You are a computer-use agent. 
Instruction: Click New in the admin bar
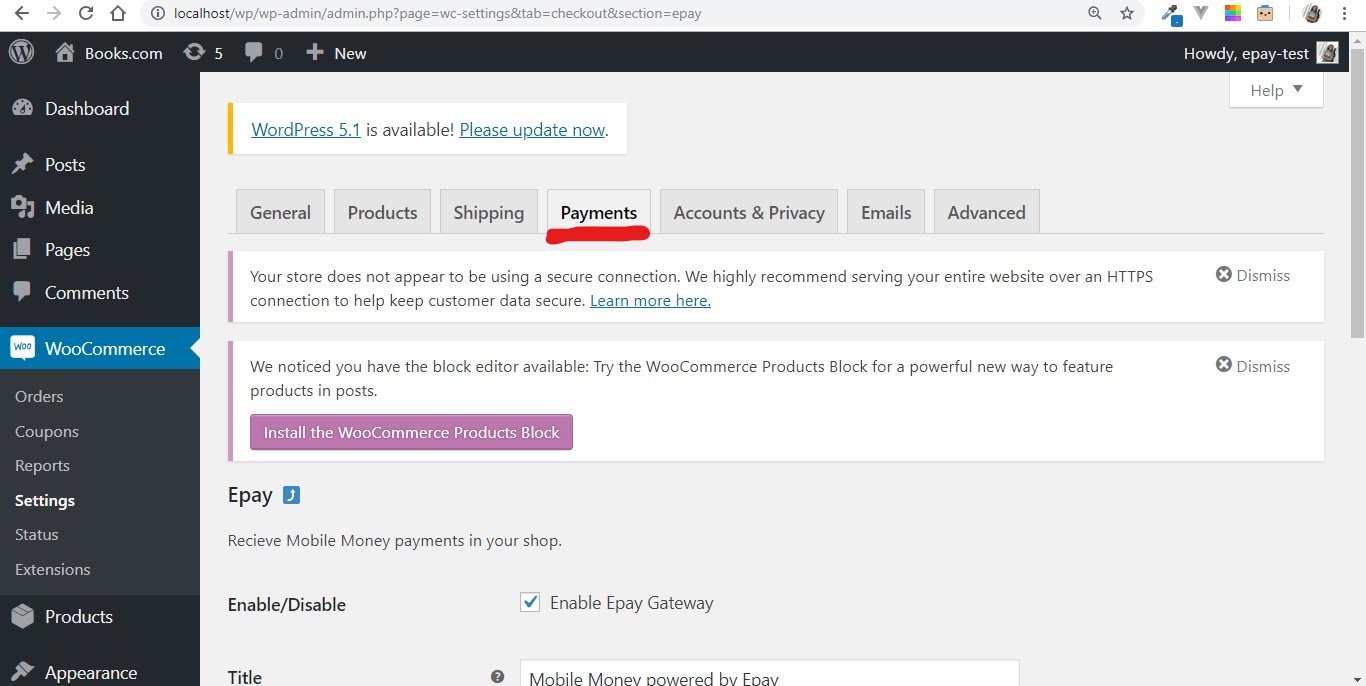click(336, 53)
